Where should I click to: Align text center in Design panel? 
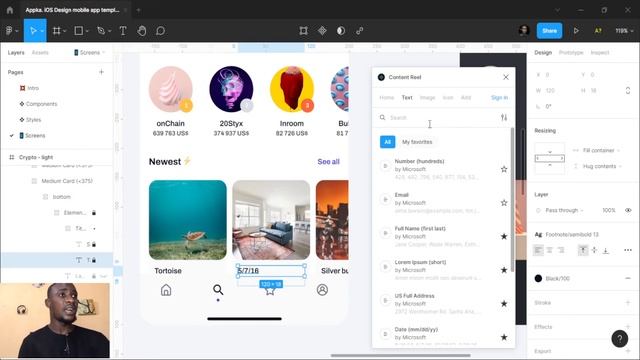(549, 250)
